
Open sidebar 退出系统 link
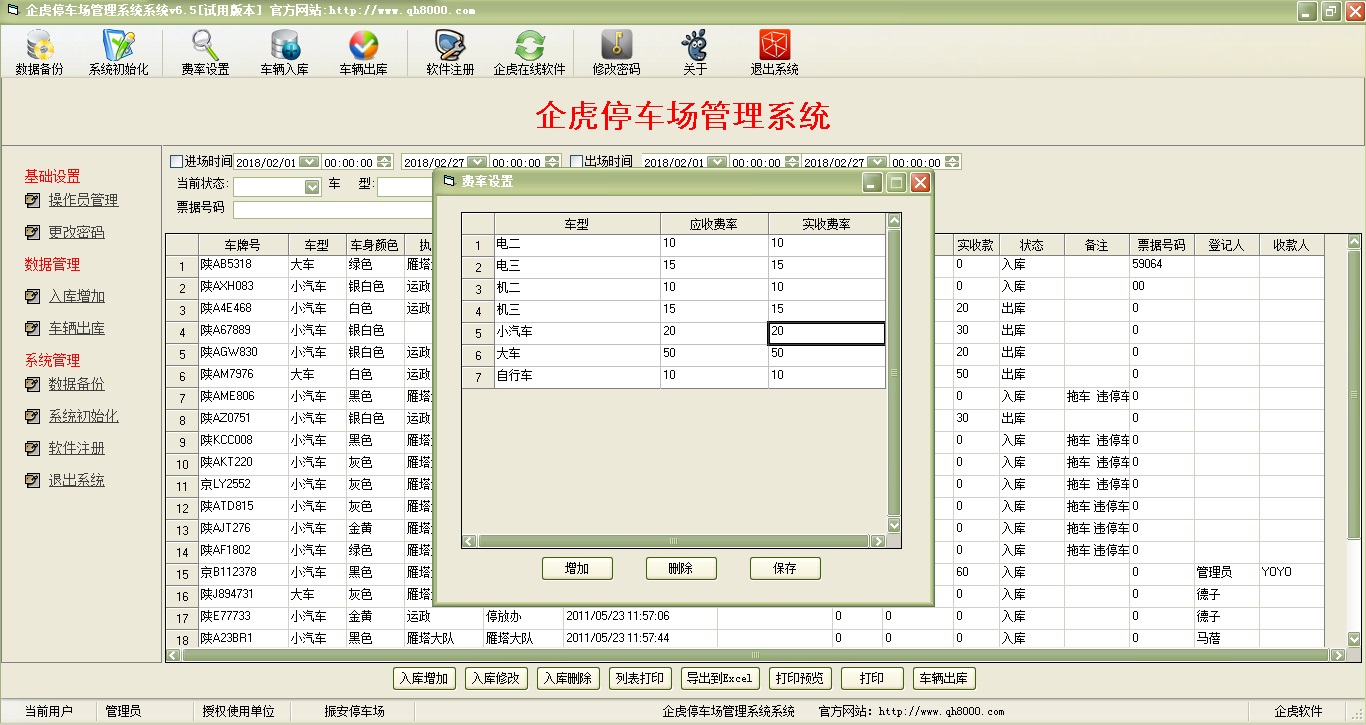[76, 480]
